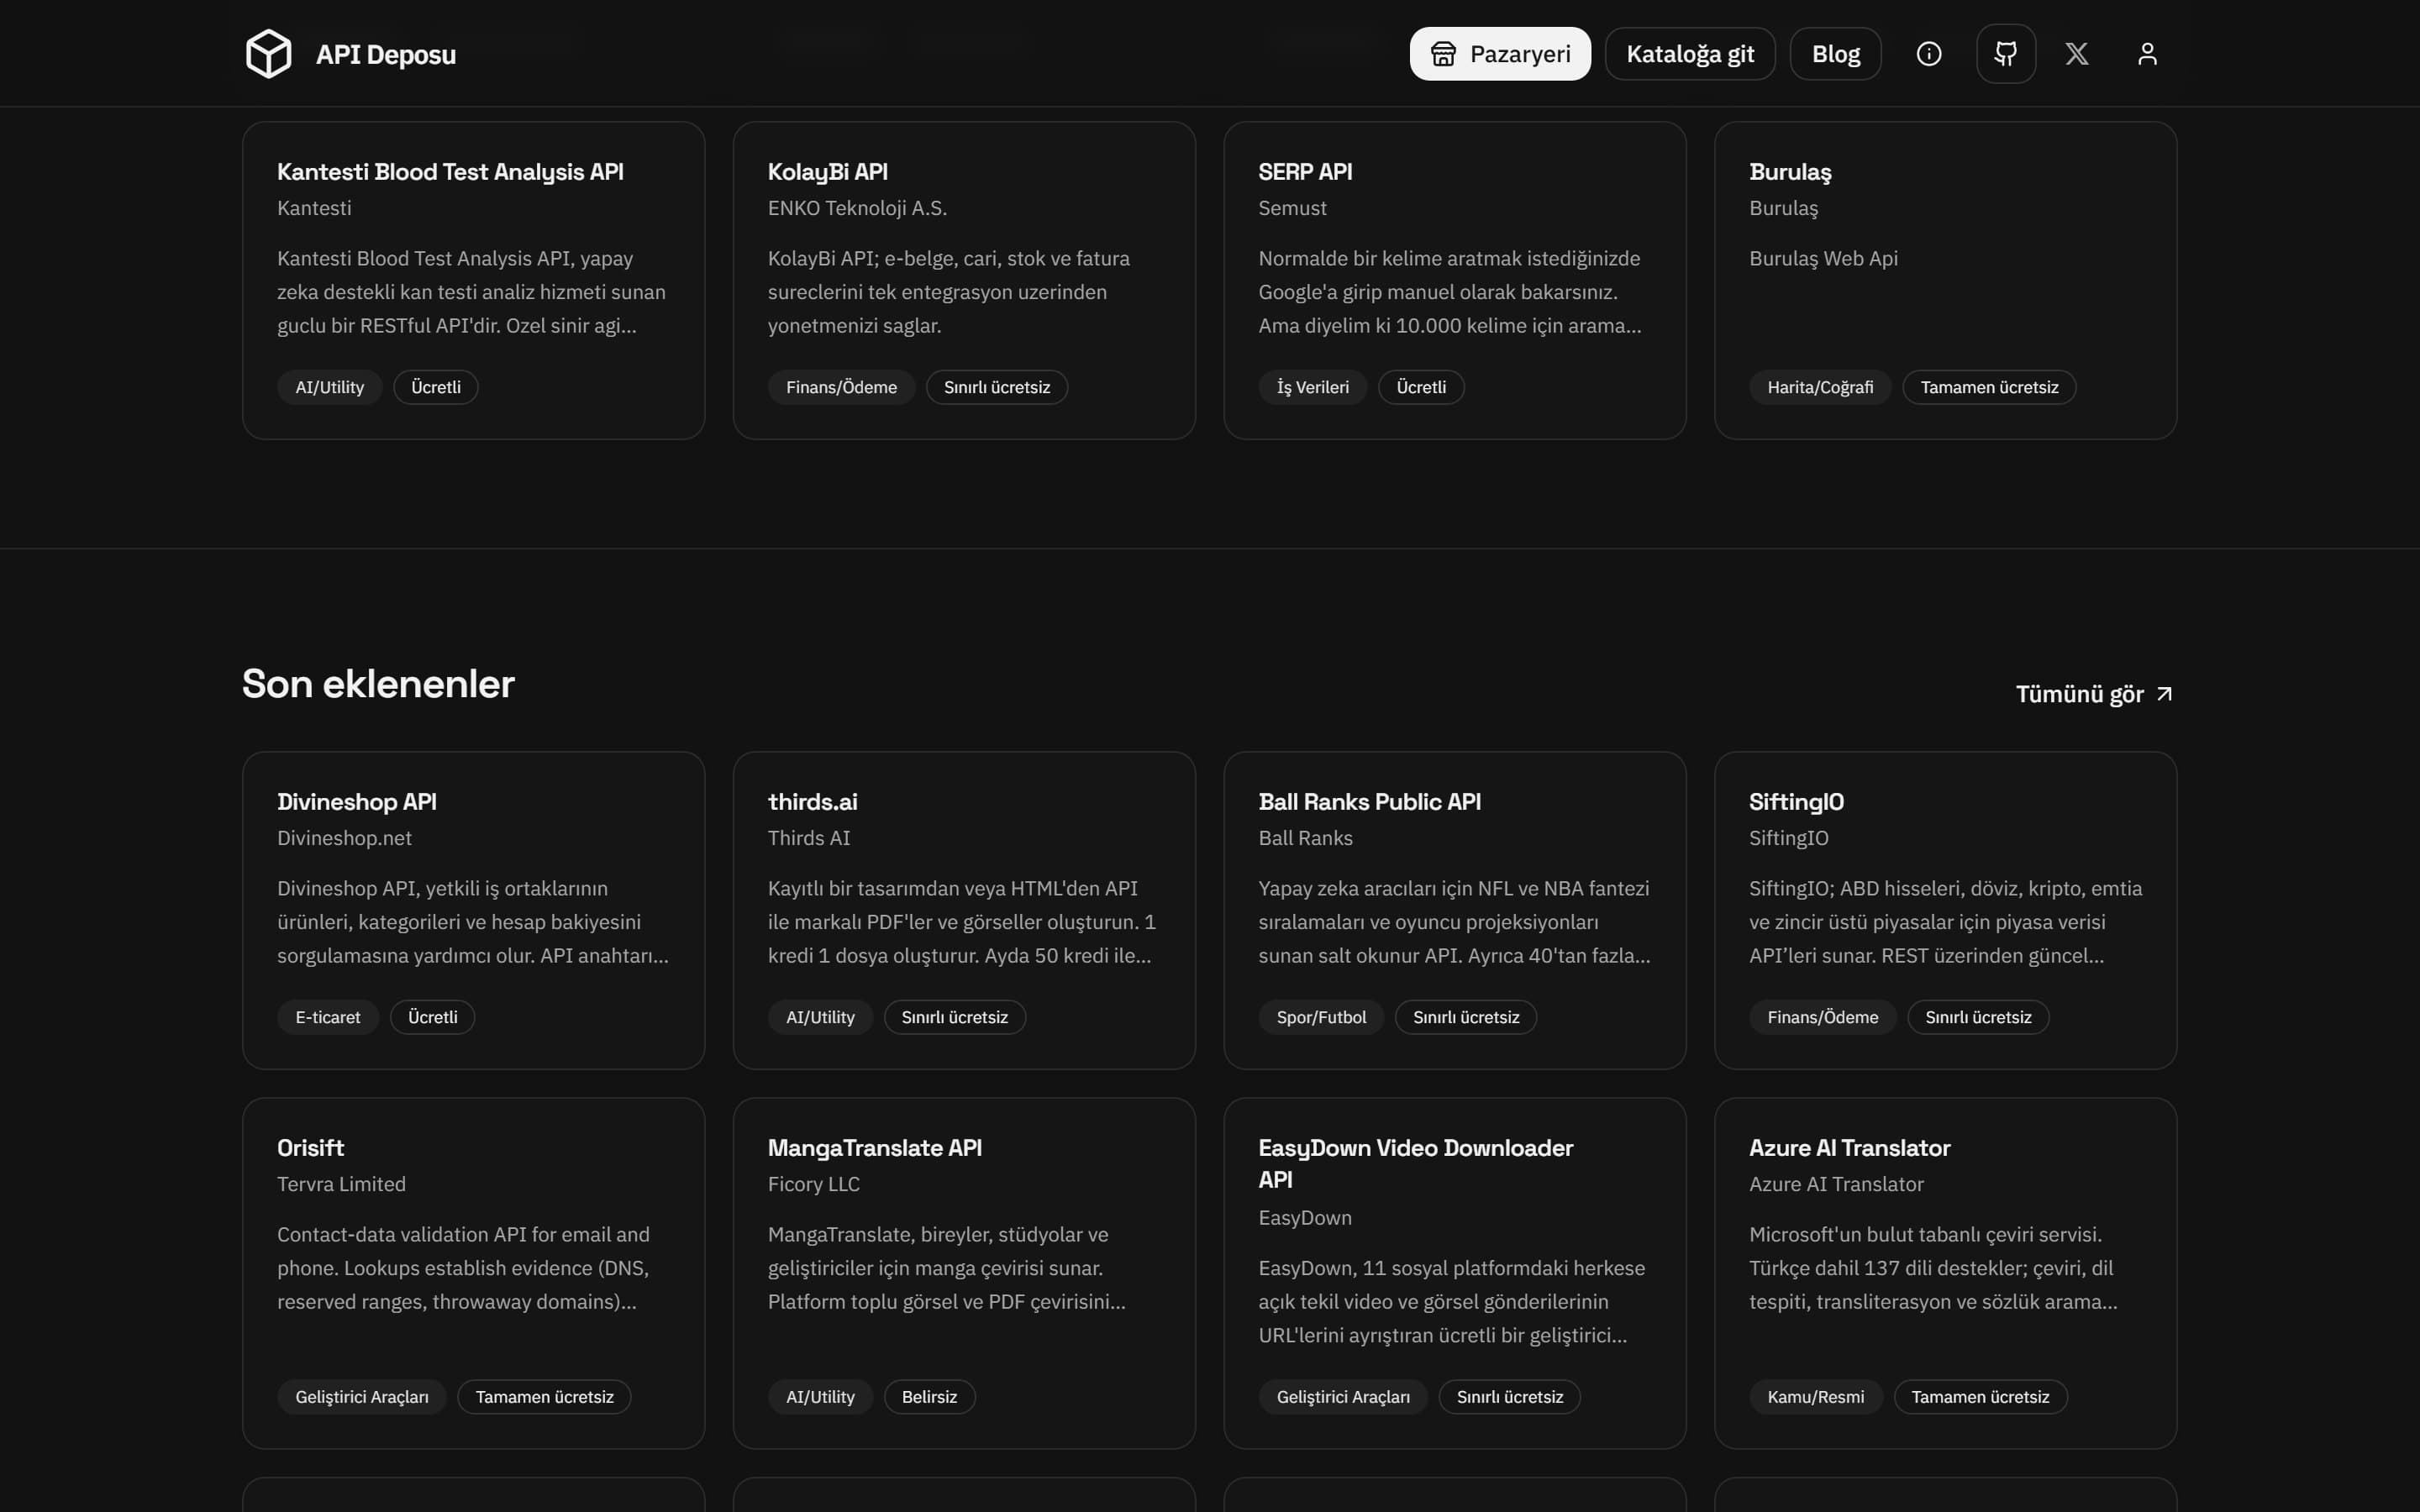Open the Orisift card title
2420x1512 pixels.
pos(310,1148)
